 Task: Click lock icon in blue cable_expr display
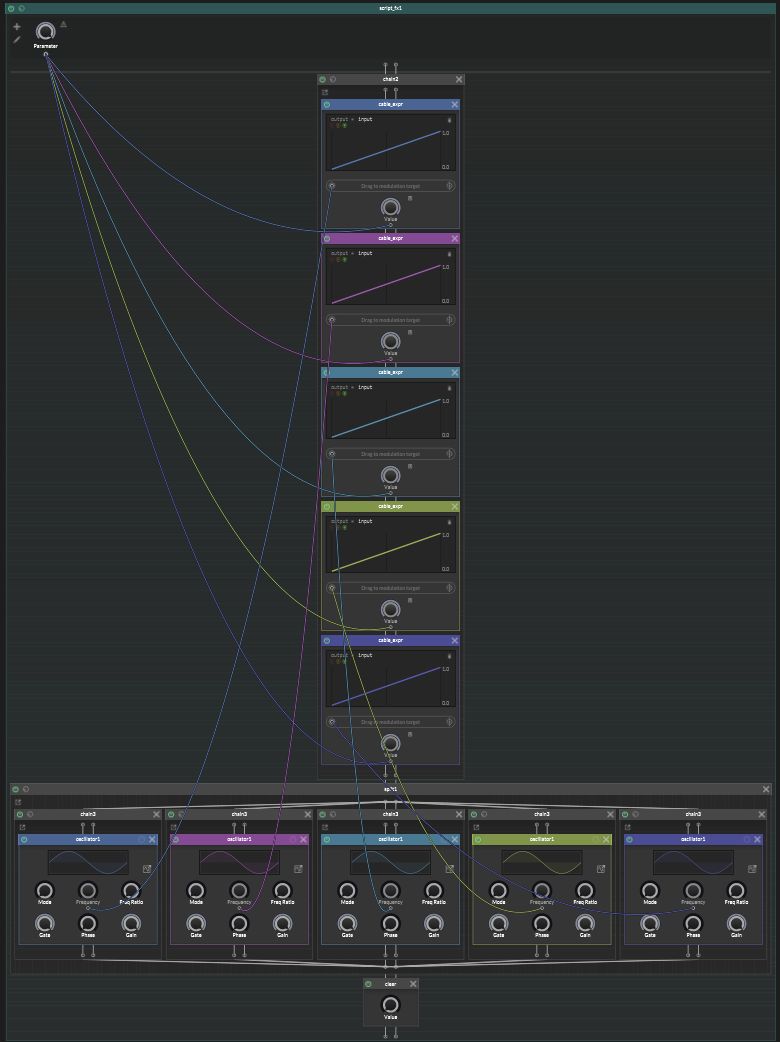[449, 120]
